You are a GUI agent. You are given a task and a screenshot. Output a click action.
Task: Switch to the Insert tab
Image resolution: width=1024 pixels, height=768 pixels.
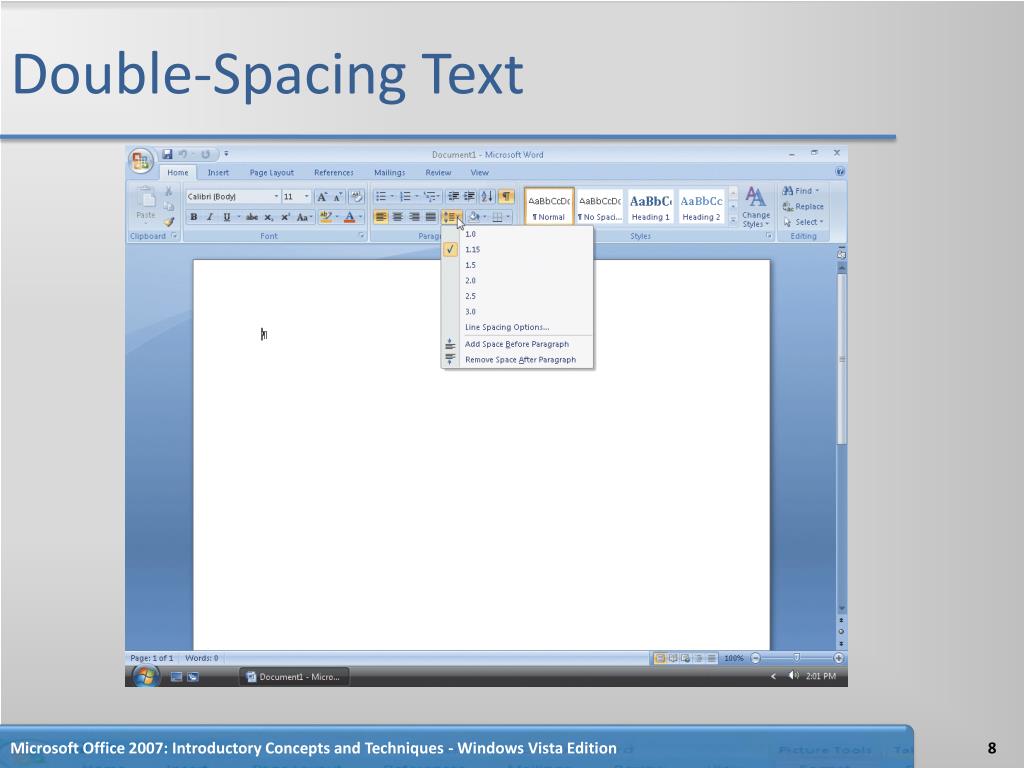tap(218, 172)
